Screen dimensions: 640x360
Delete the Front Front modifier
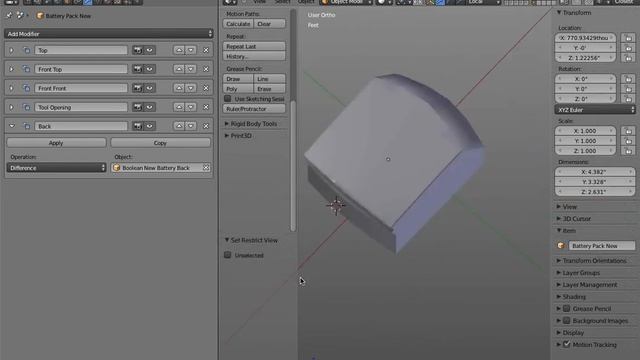[206, 88]
